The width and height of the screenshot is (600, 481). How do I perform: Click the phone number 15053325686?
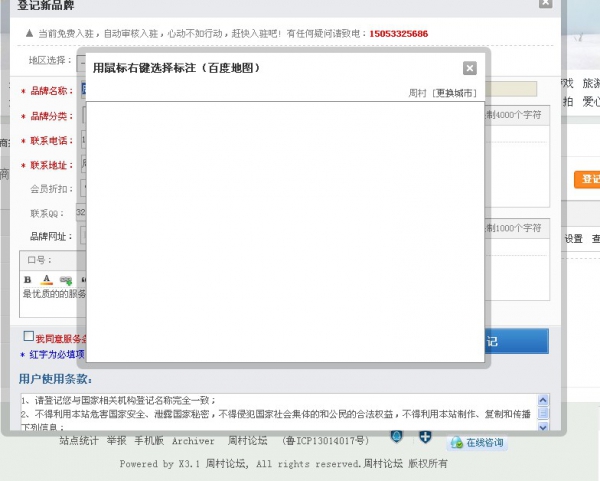398,34
